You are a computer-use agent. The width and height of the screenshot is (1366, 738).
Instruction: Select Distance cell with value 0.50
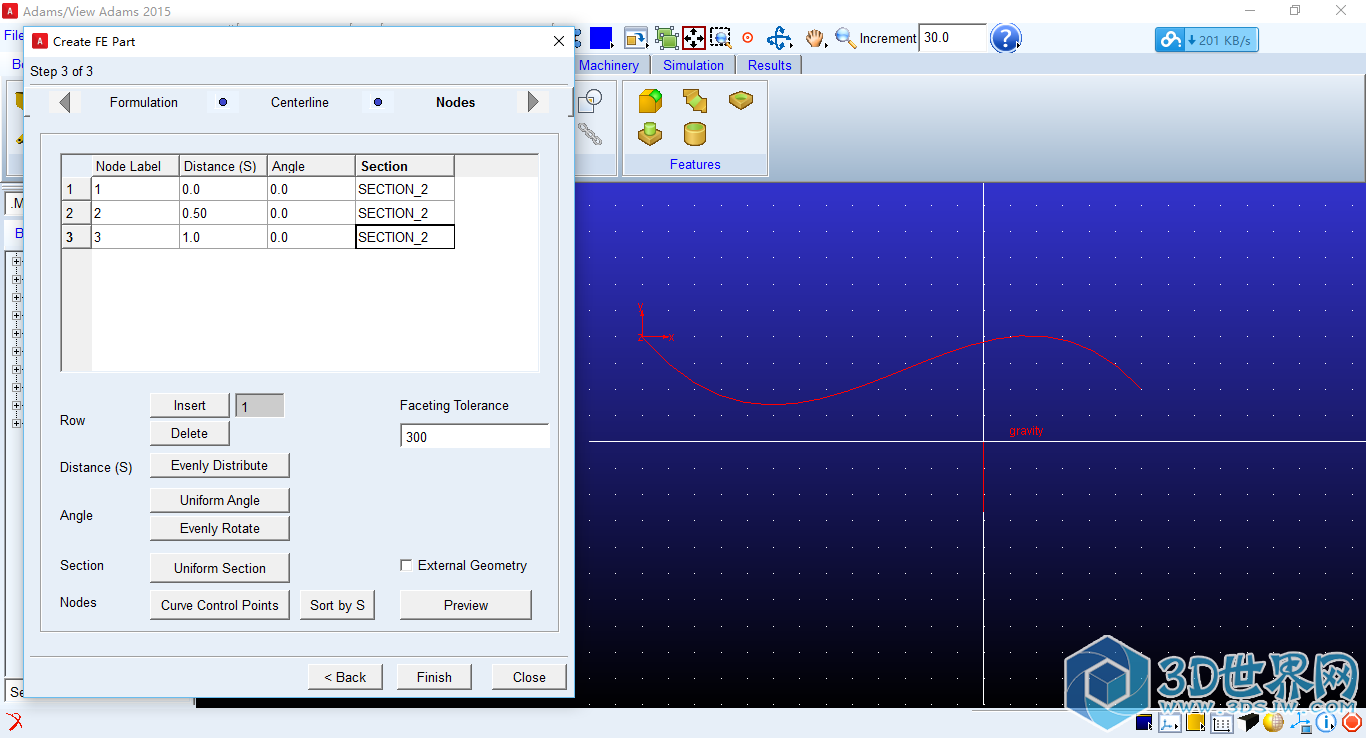coord(223,213)
